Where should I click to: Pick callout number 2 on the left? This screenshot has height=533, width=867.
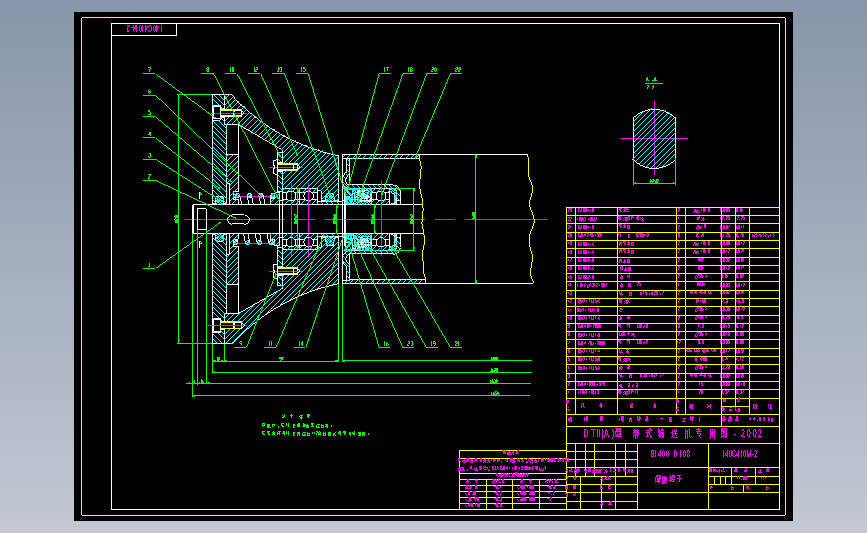pyautogui.click(x=149, y=177)
